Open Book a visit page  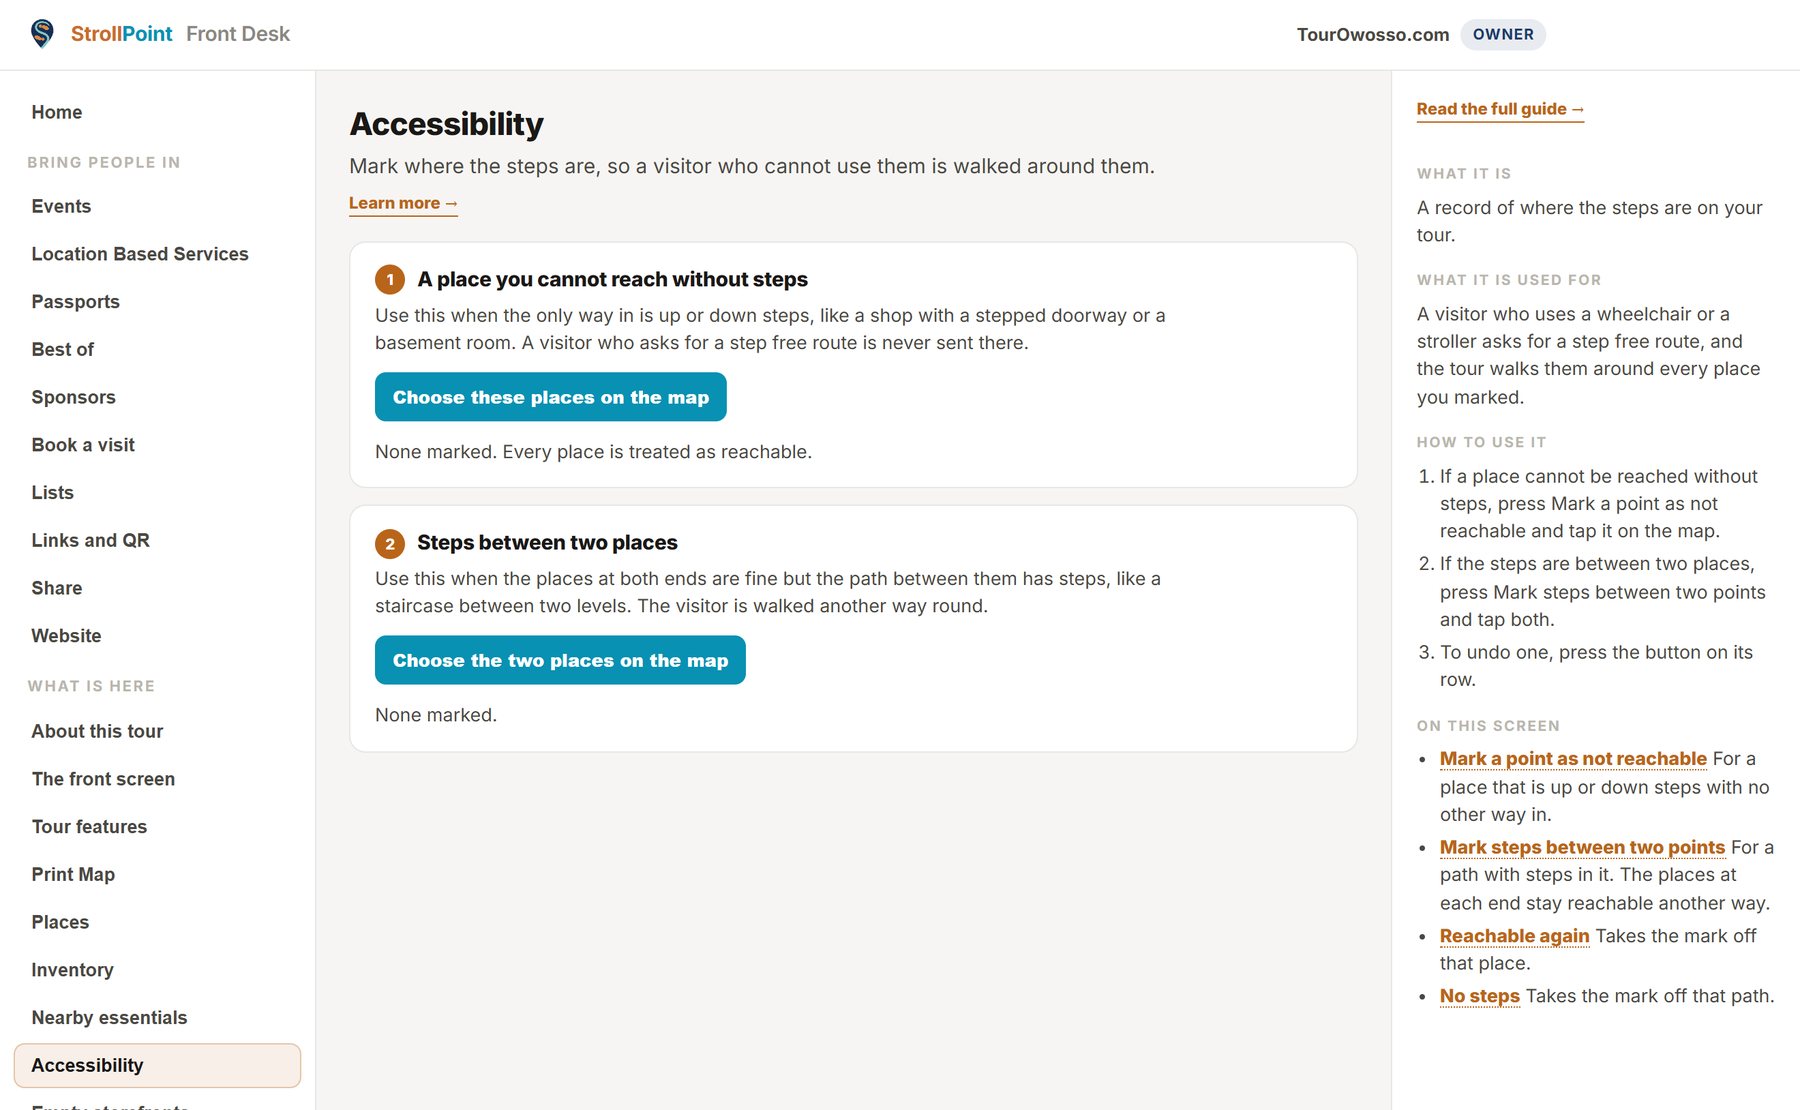point(83,445)
